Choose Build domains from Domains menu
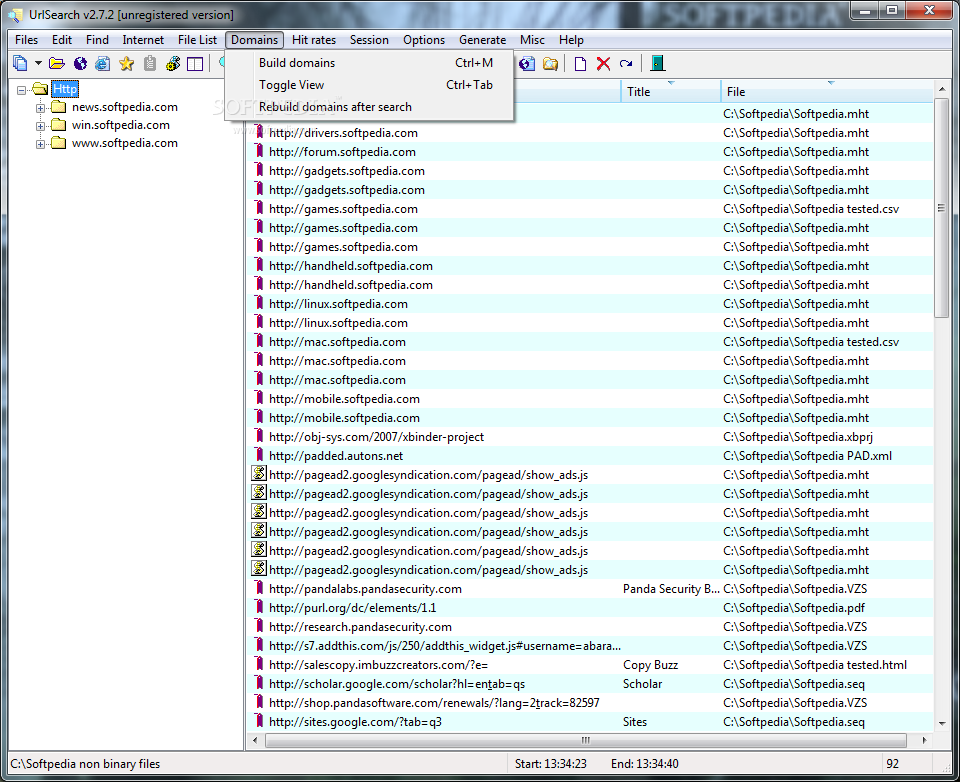 point(370,62)
